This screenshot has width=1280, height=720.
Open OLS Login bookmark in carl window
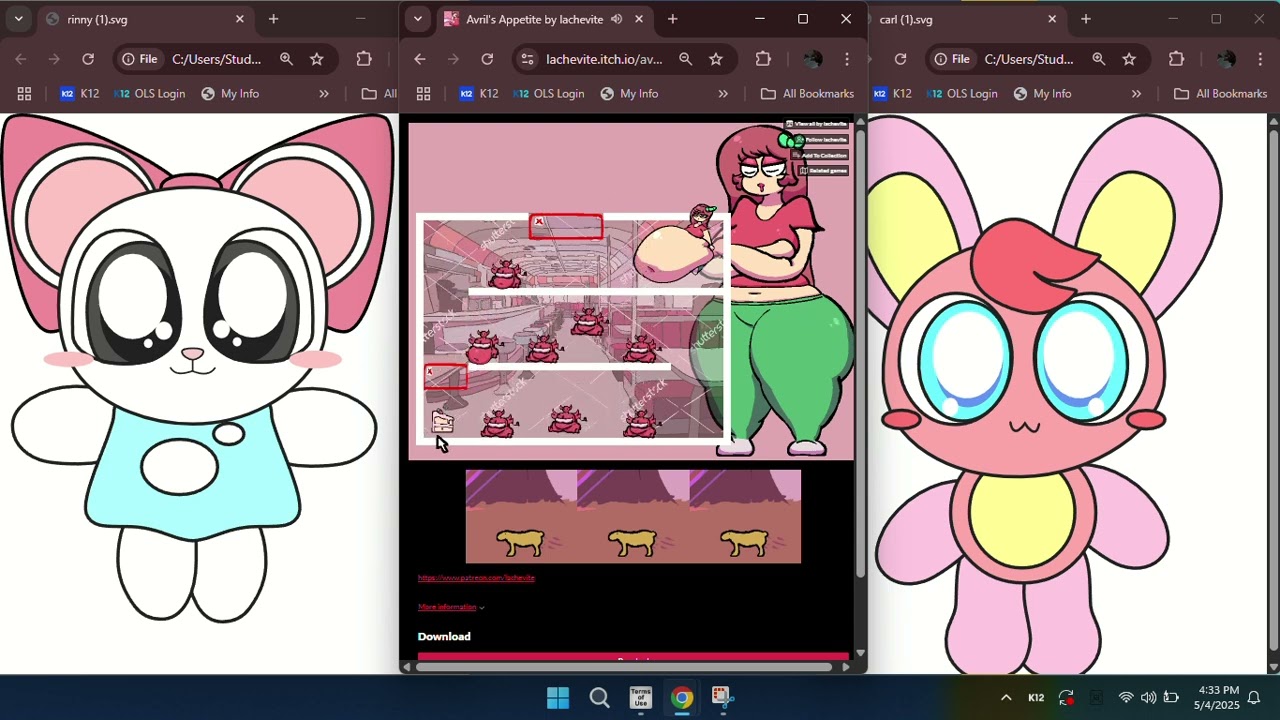pos(962,94)
